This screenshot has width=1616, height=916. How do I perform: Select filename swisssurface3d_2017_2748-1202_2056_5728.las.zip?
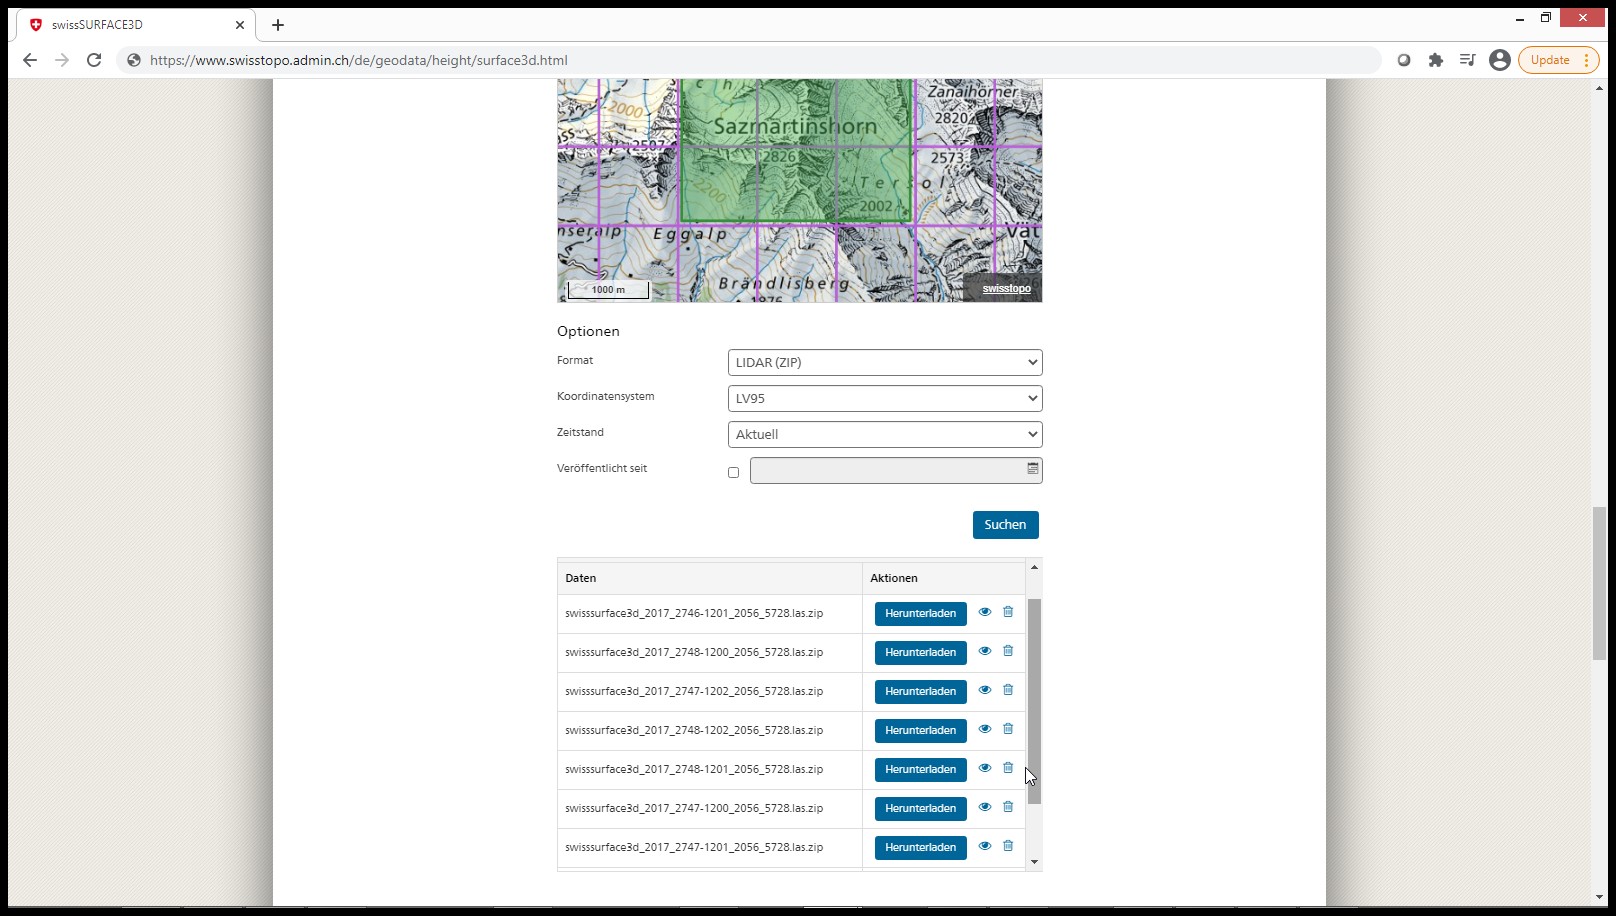[x=694, y=730]
